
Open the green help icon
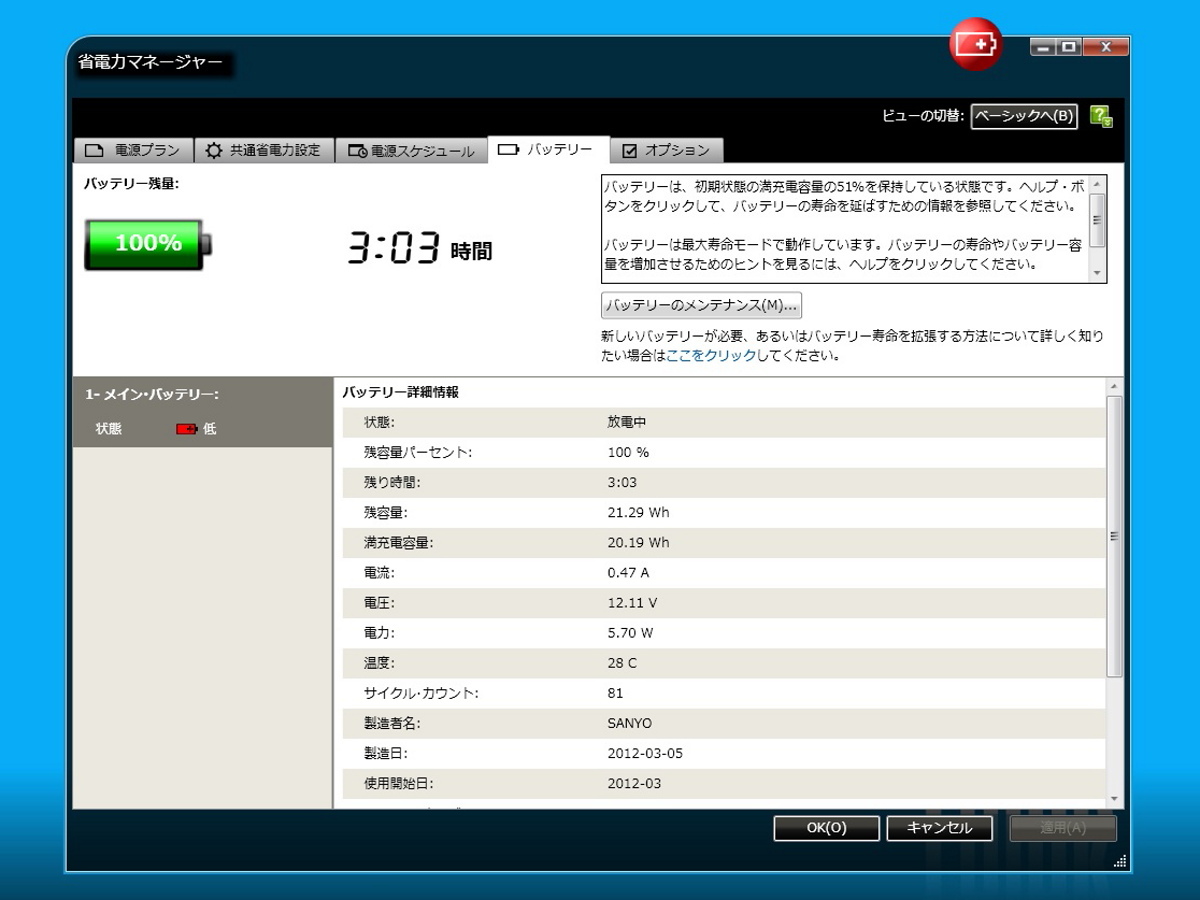coord(1100,117)
